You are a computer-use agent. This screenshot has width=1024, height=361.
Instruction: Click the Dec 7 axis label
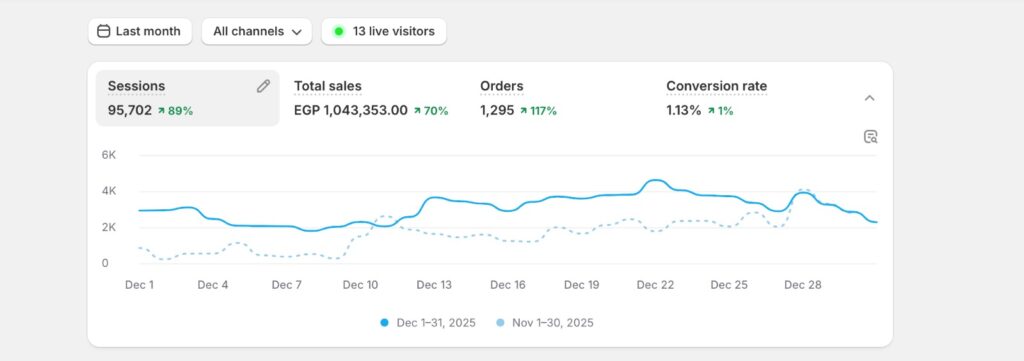pos(287,285)
